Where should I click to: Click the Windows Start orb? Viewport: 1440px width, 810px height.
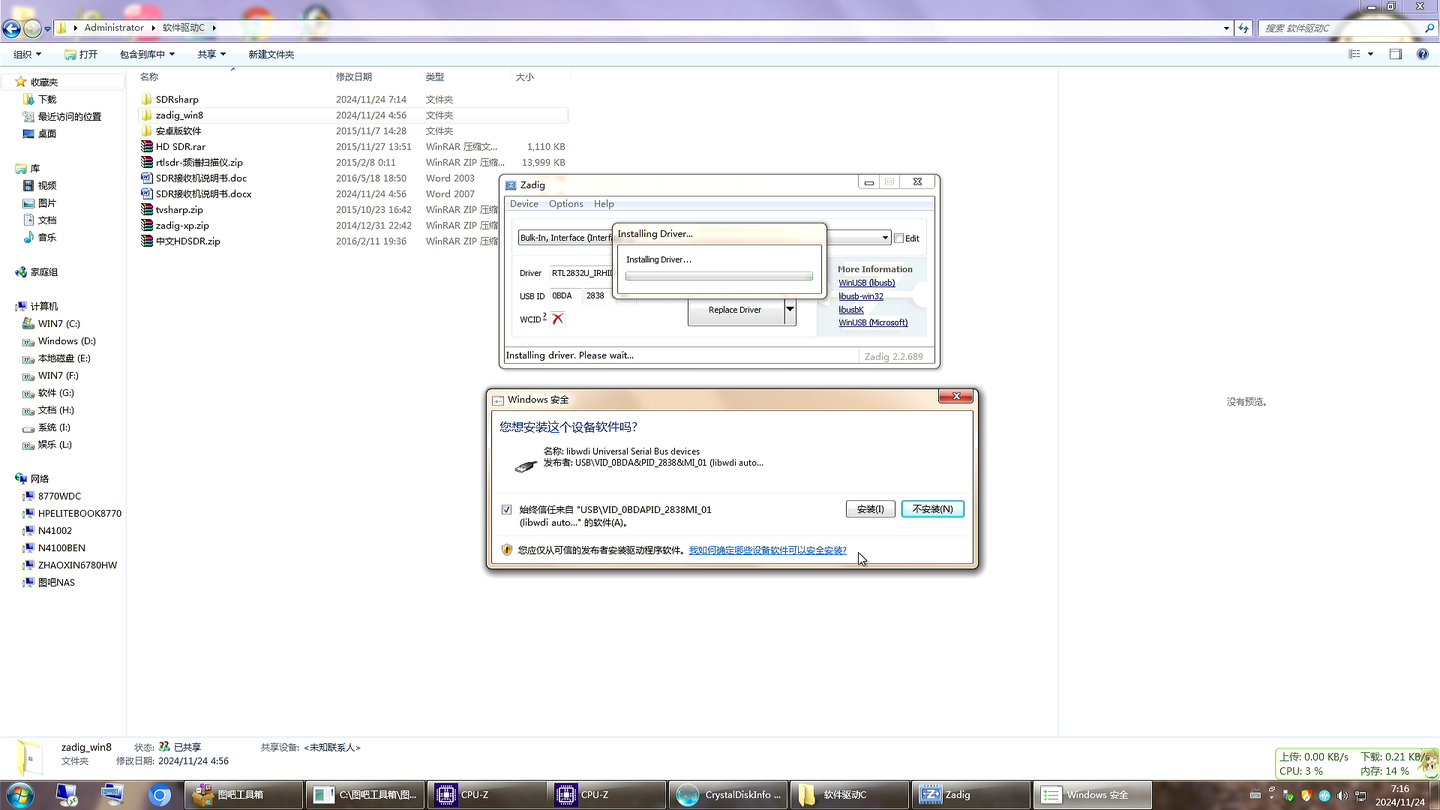pos(20,795)
